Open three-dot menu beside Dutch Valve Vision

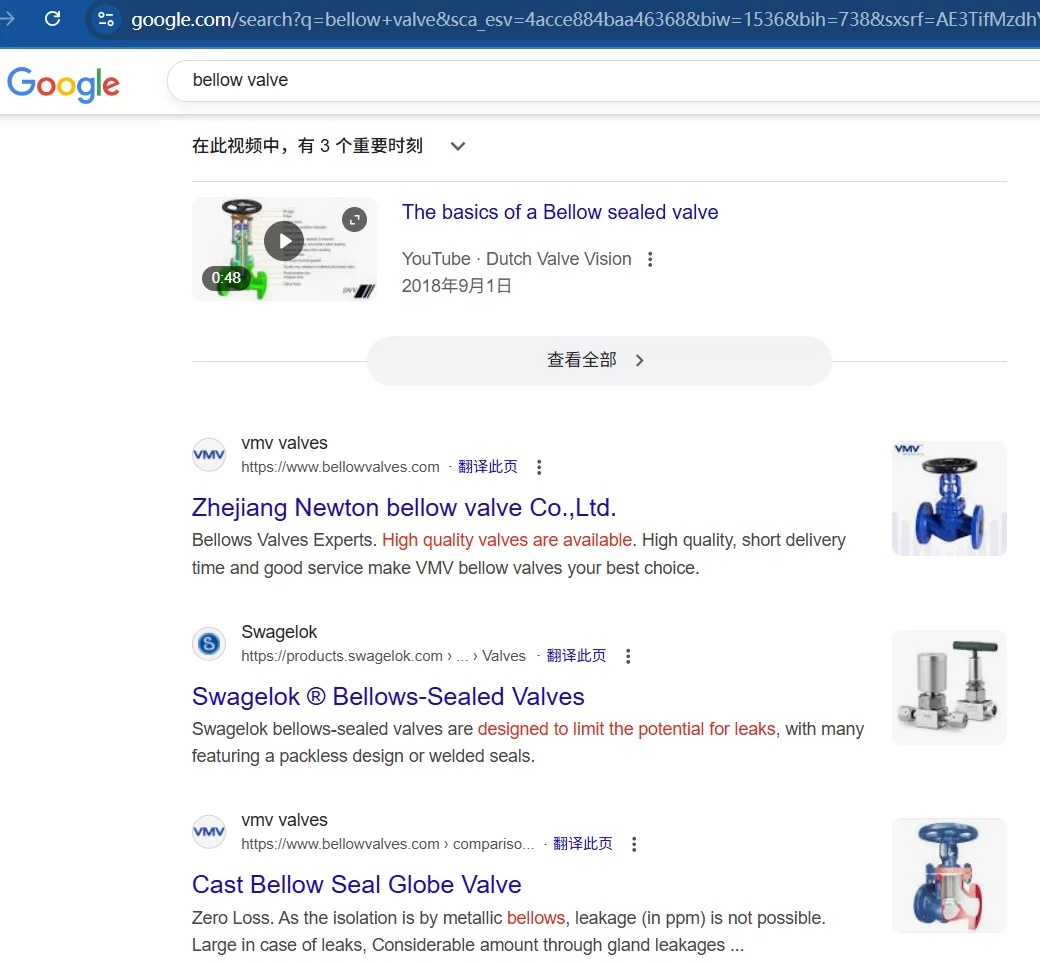(x=650, y=259)
